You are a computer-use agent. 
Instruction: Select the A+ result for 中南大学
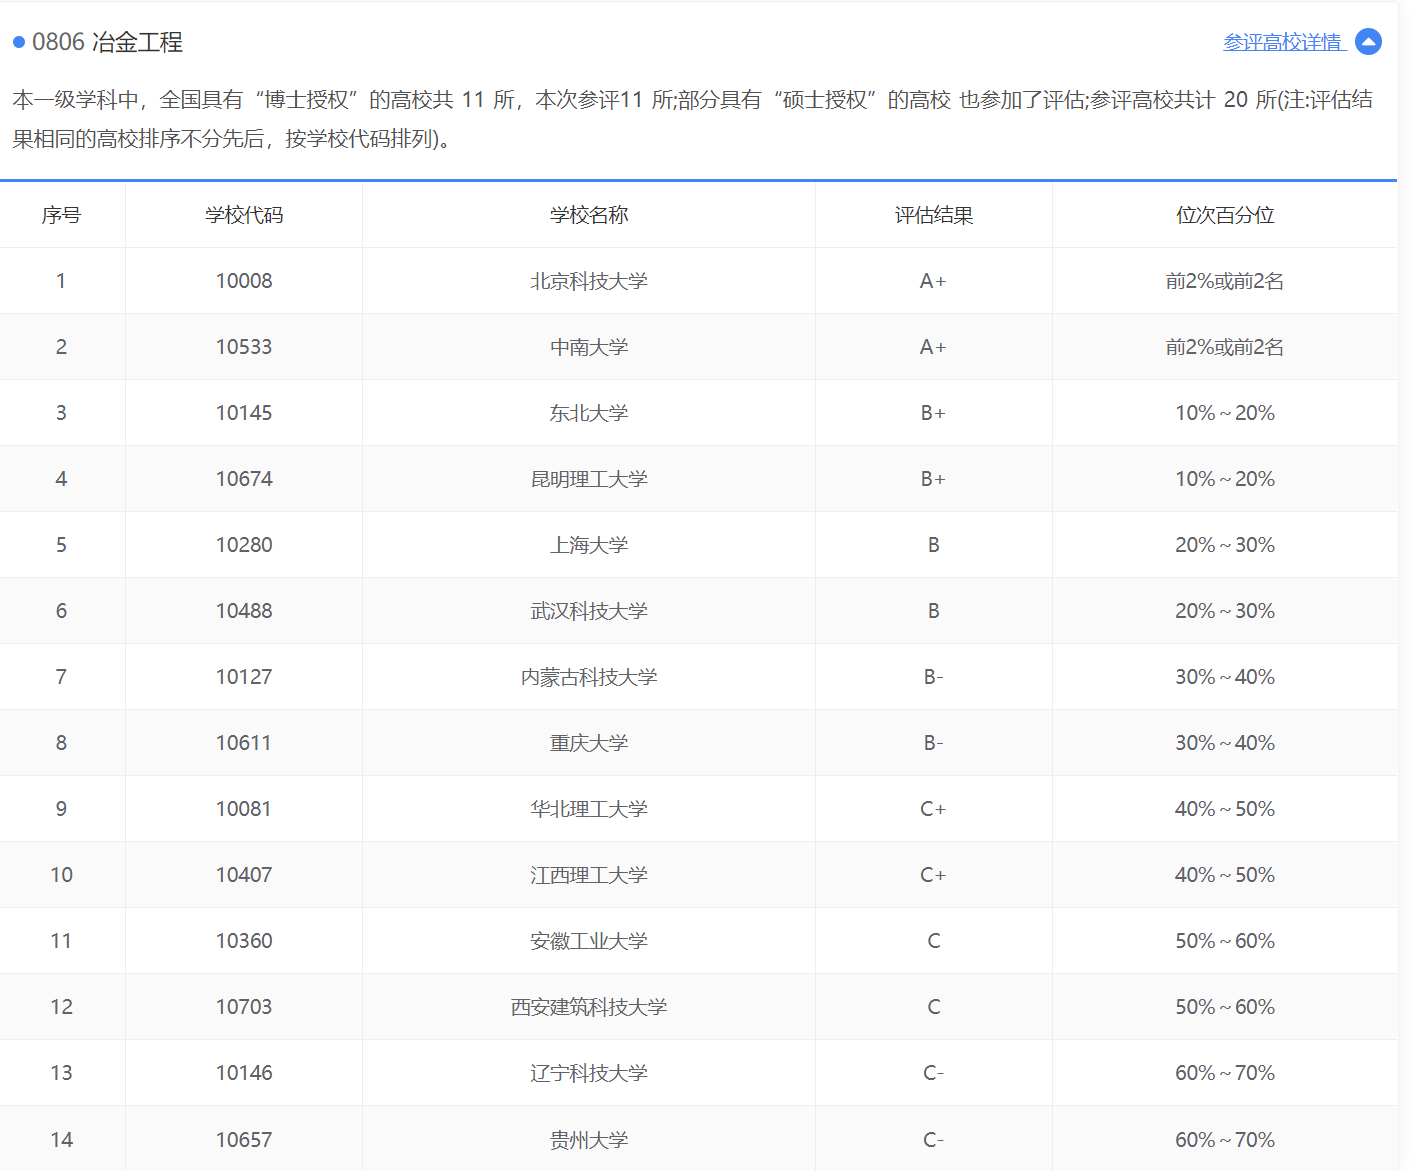tap(932, 347)
